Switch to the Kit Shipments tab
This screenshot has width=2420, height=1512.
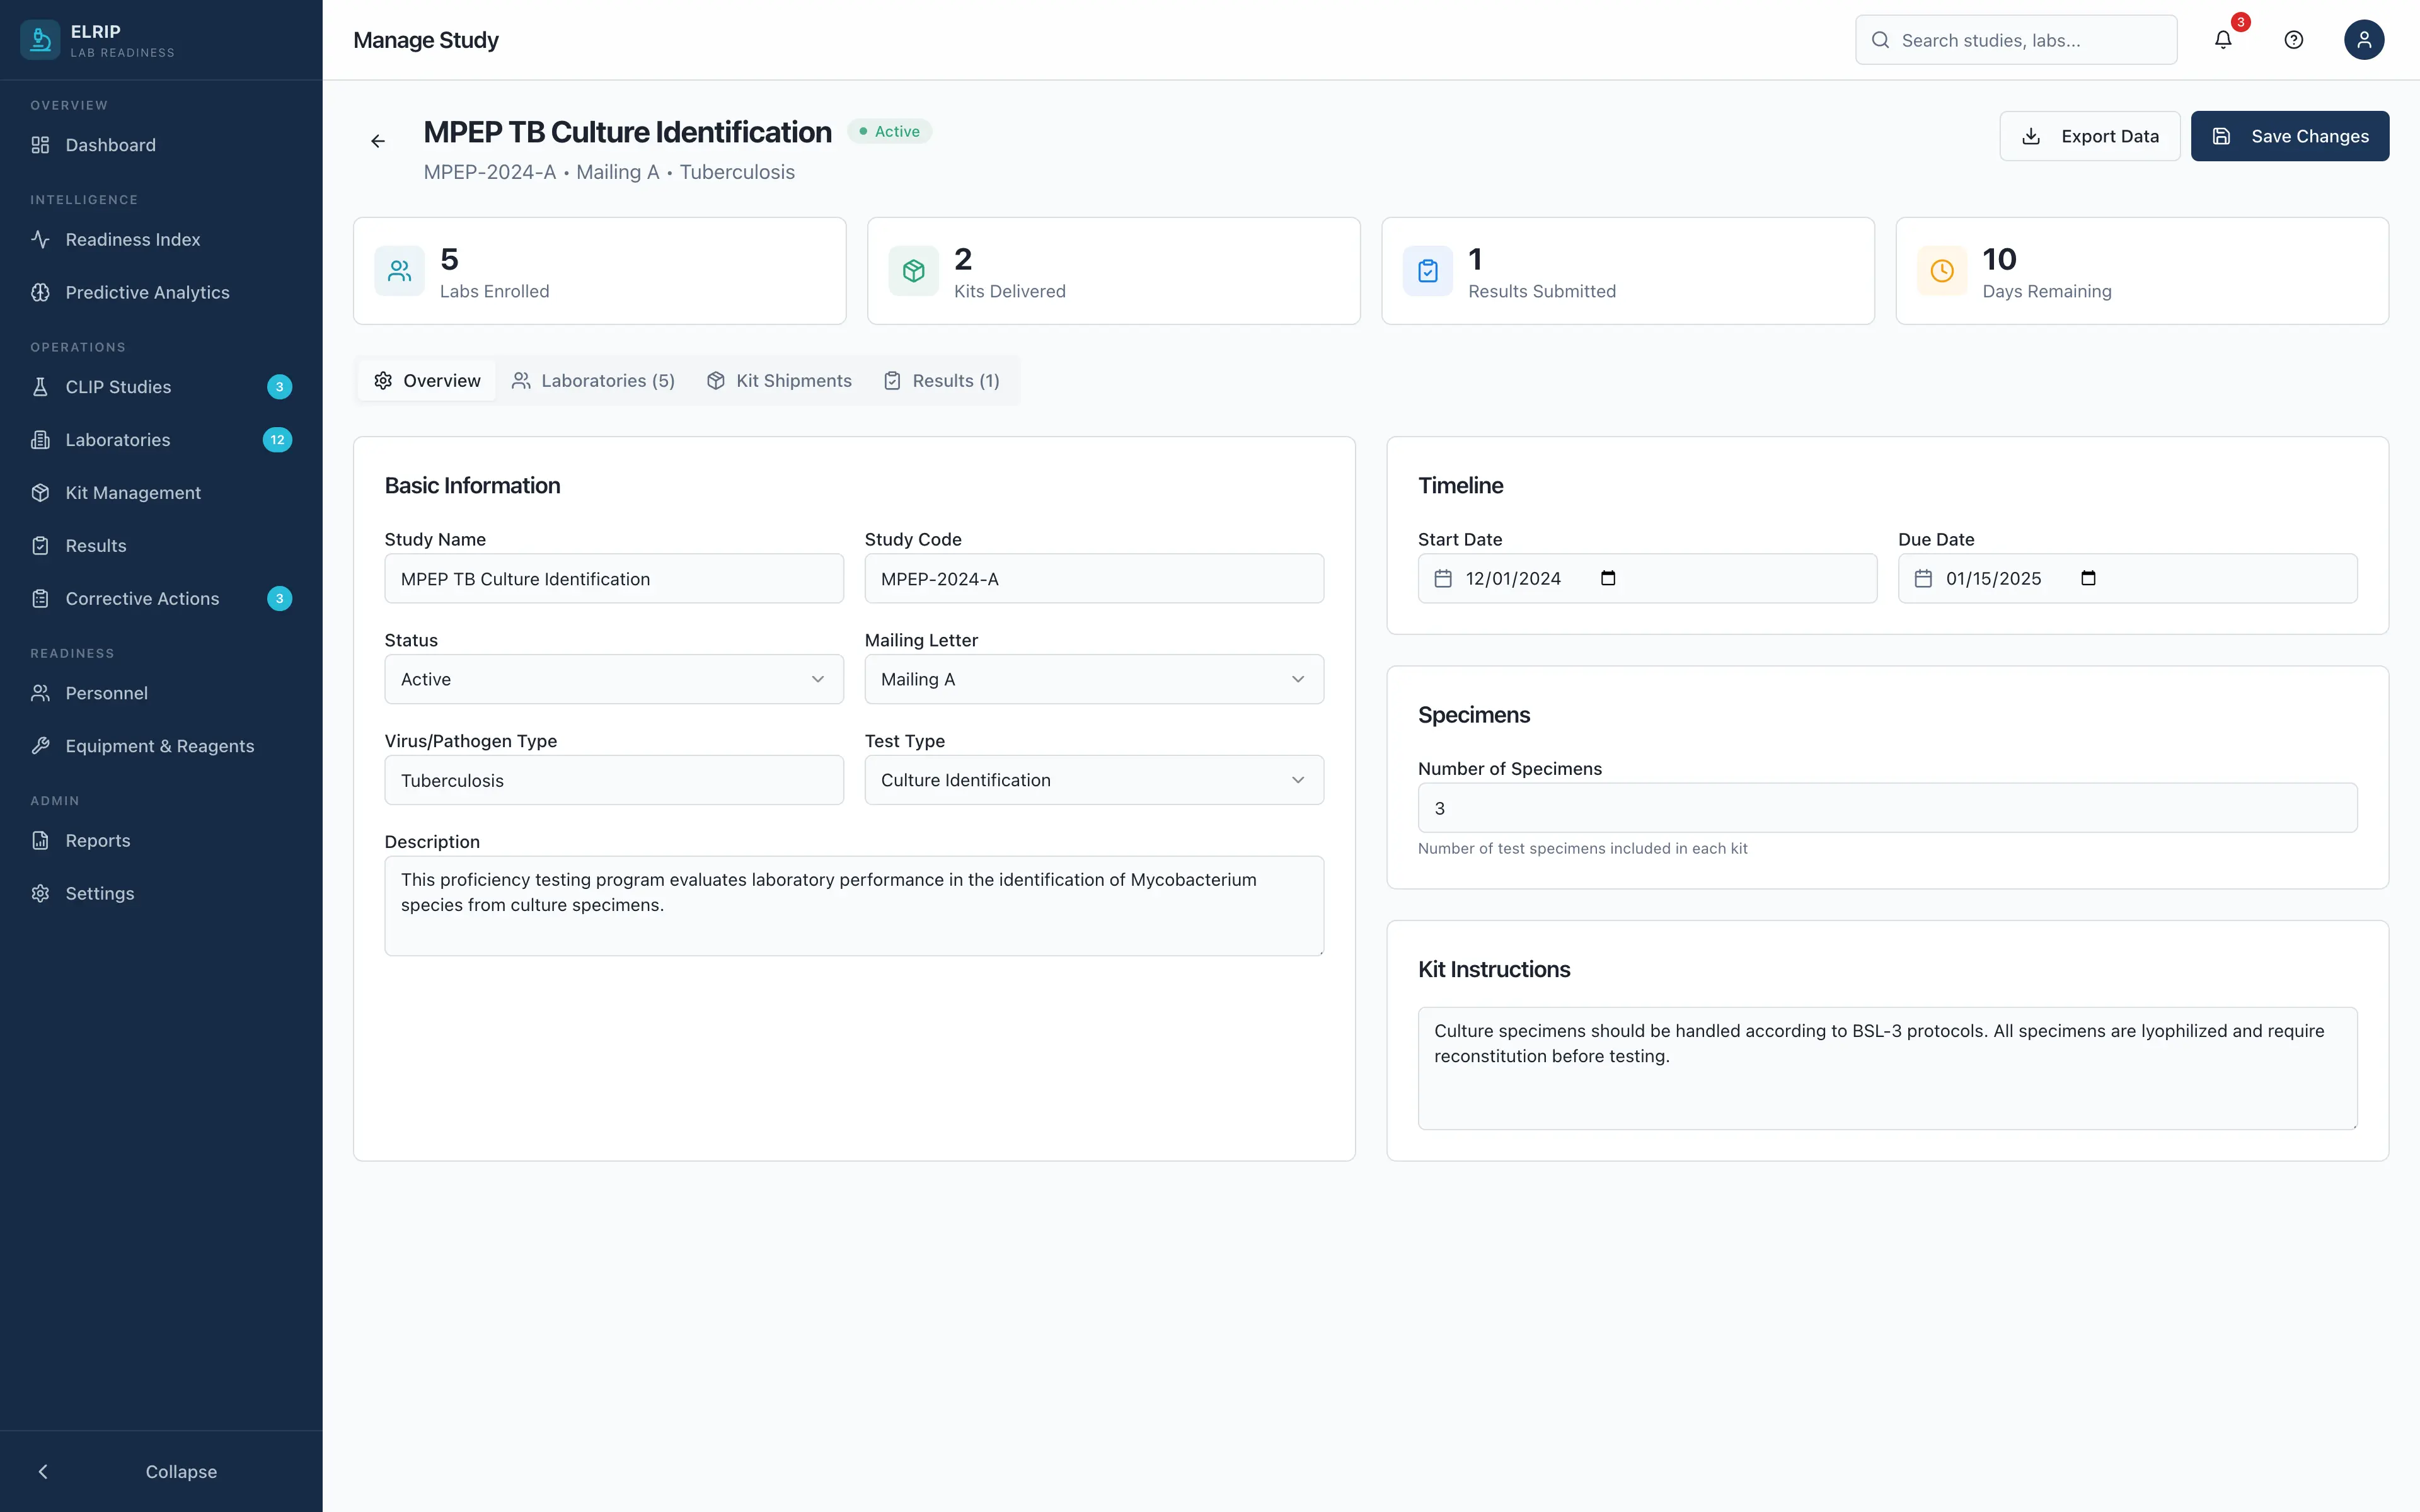point(779,380)
